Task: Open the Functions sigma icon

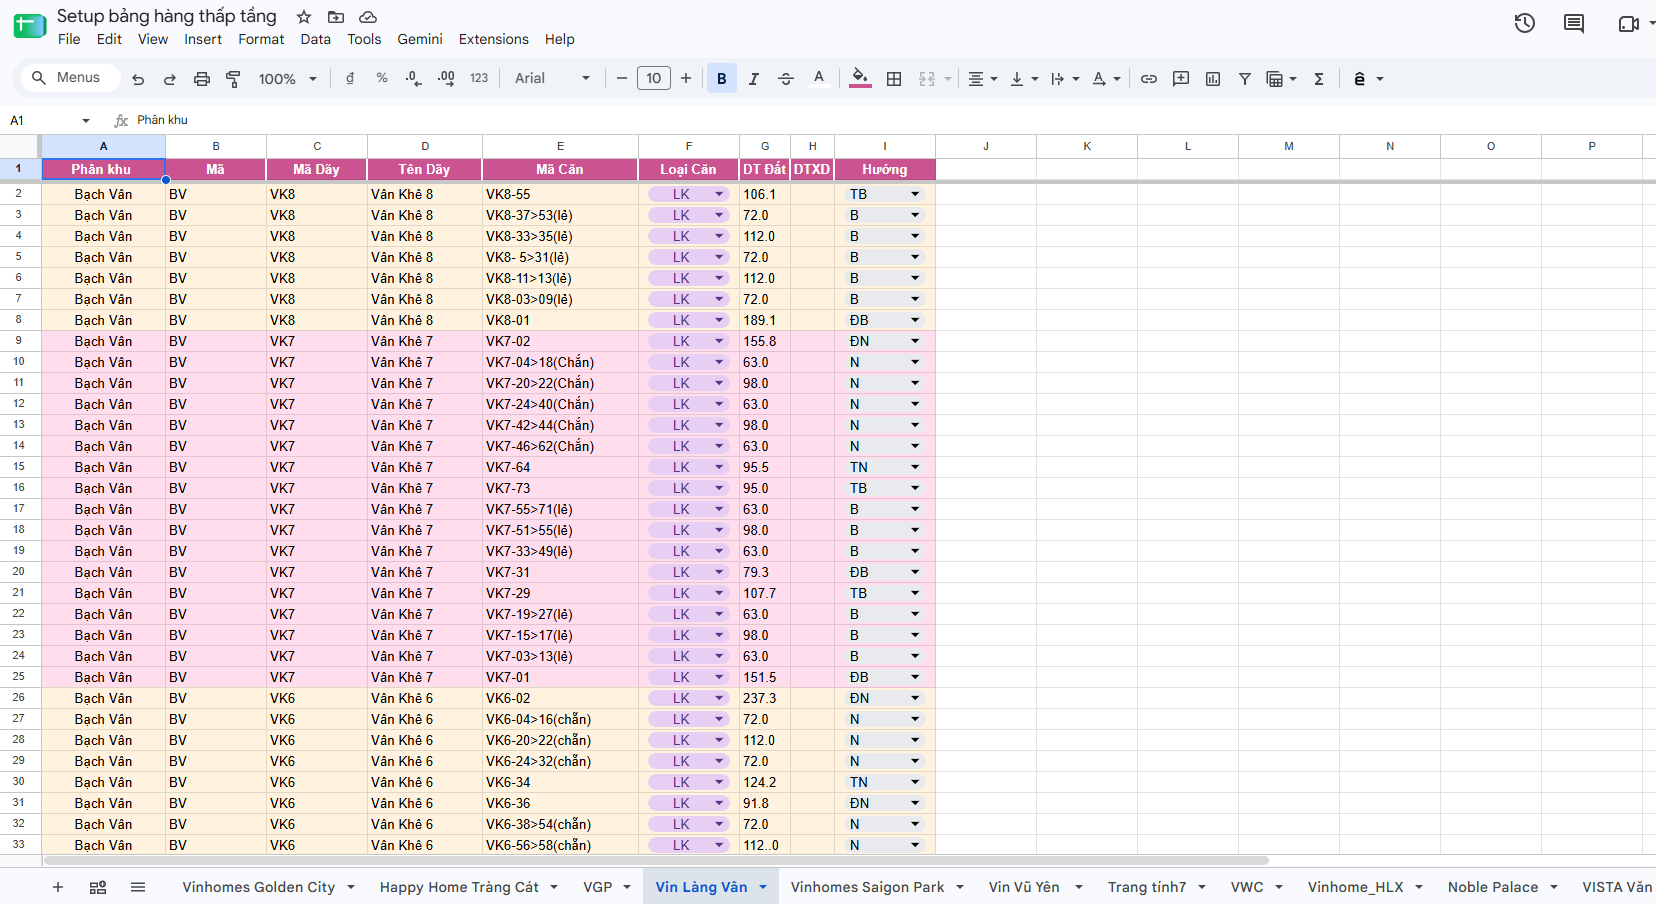Action: point(1319,79)
